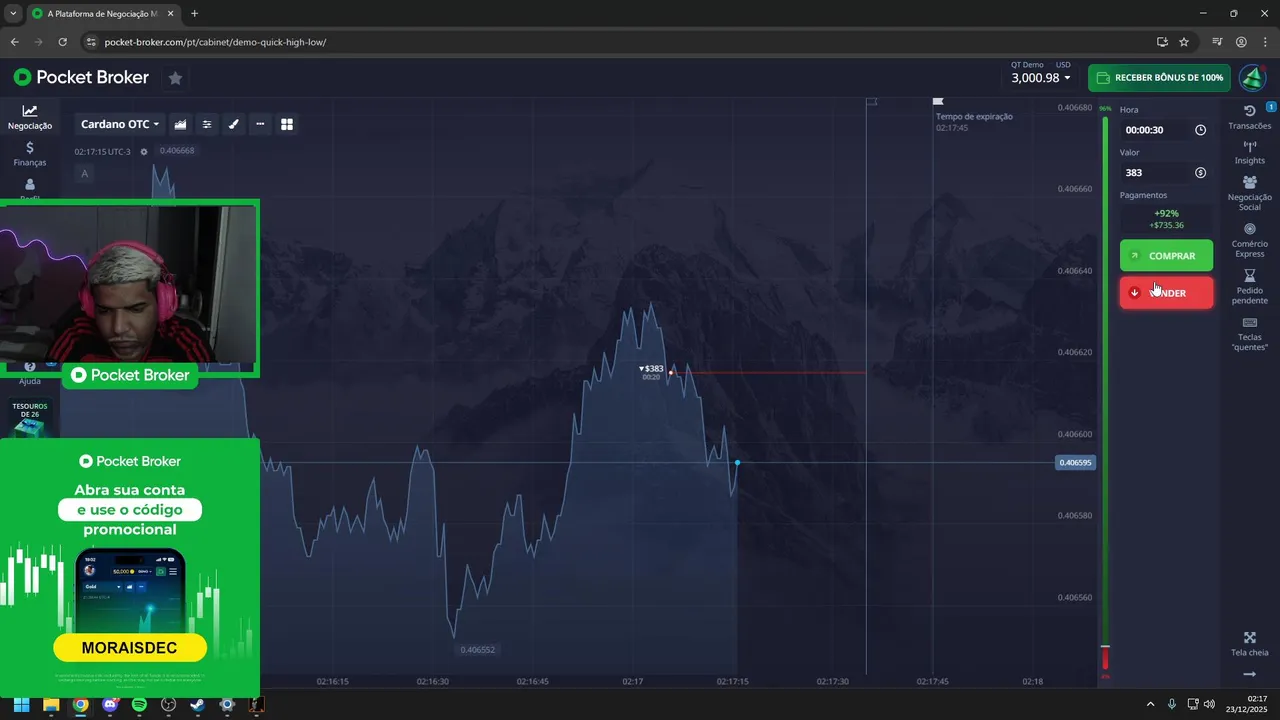The height and width of the screenshot is (720, 1280).
Task: Click the volume speaker tray icon
Action: click(x=1209, y=704)
